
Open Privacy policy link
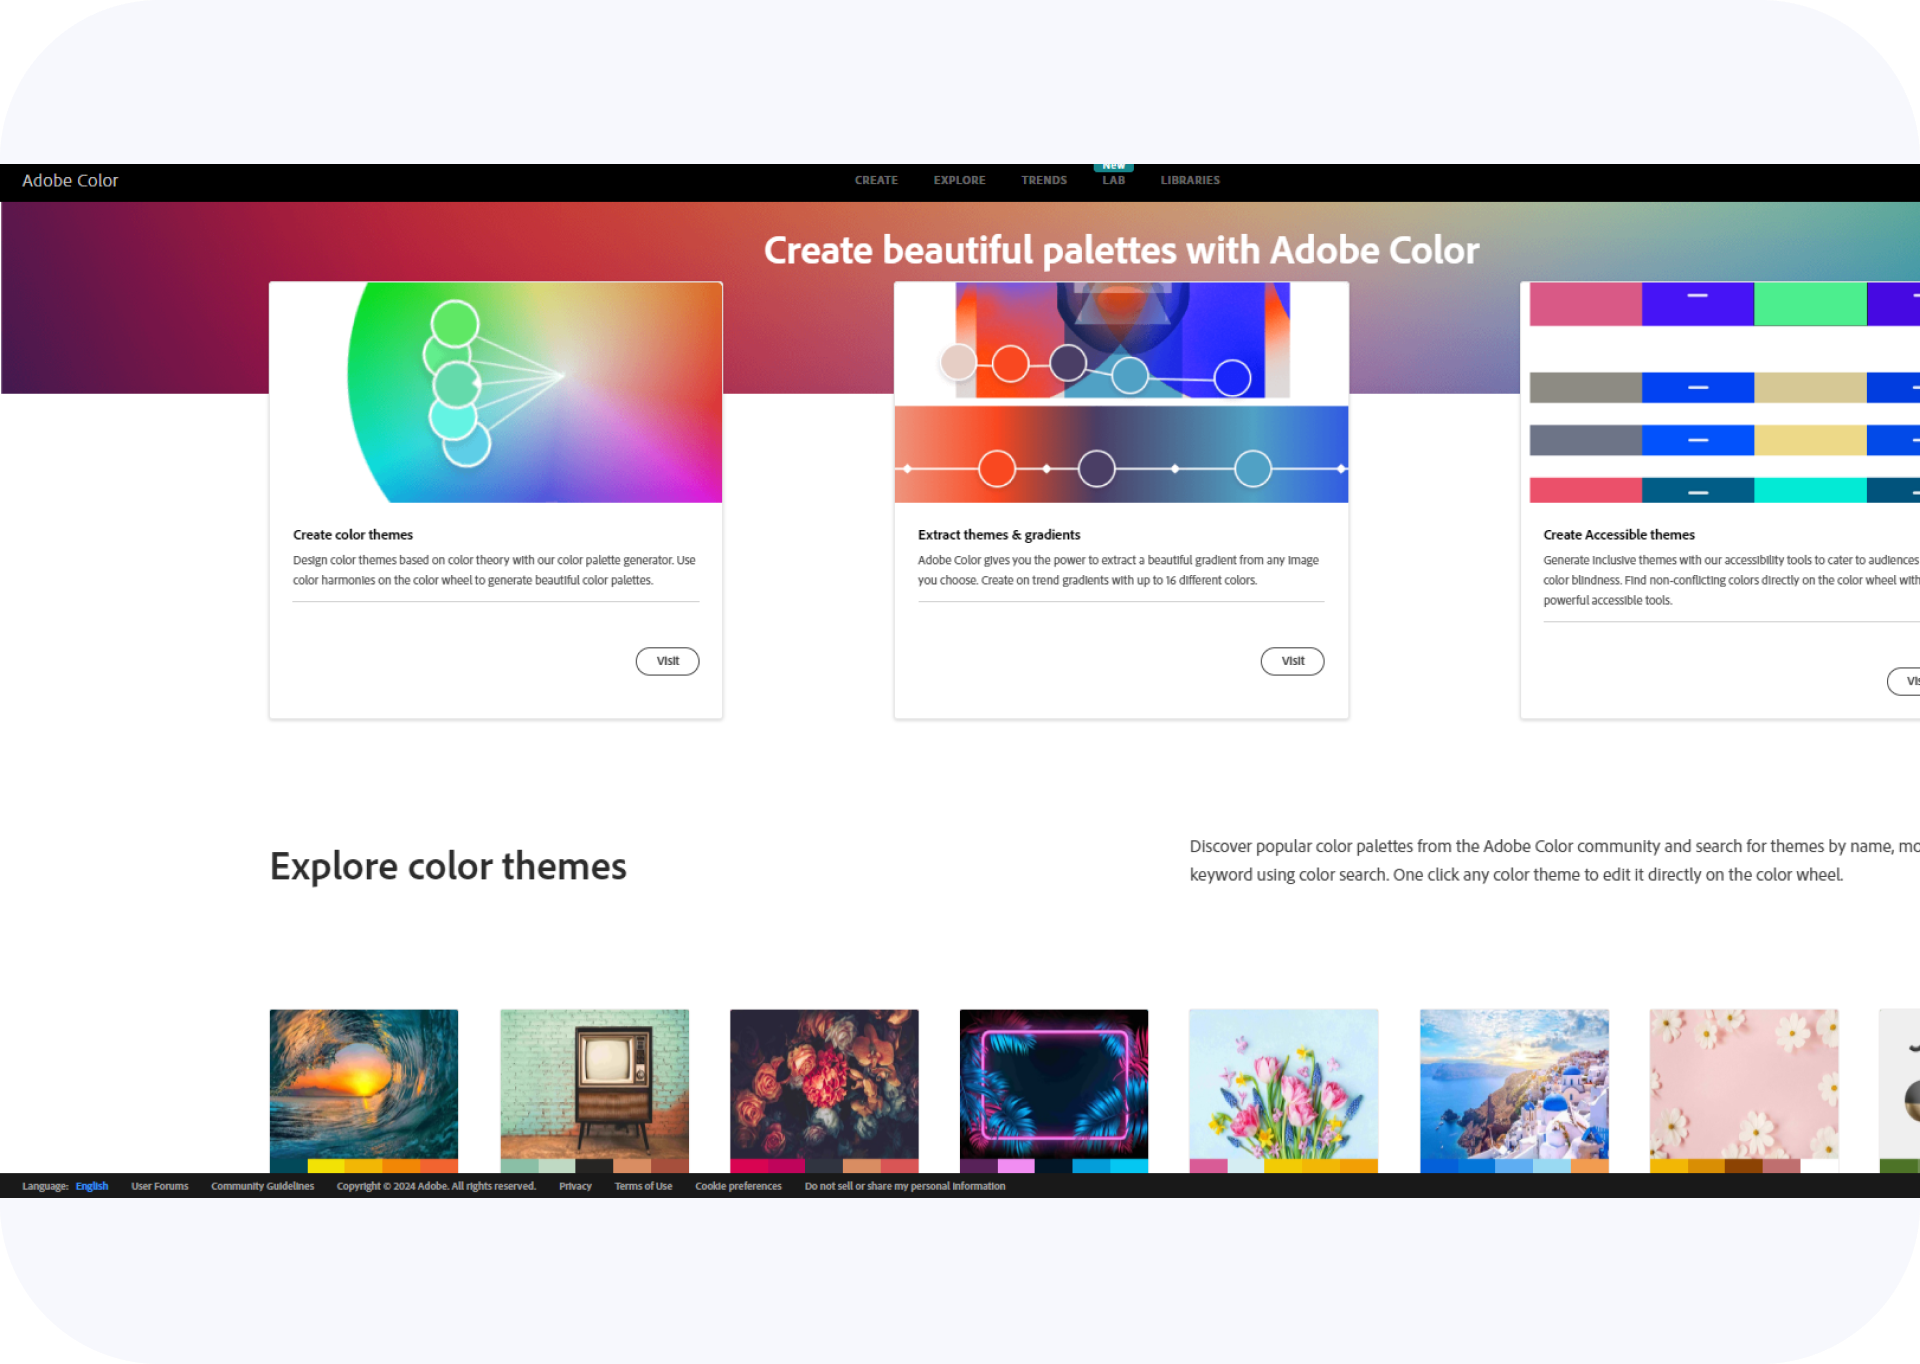[x=576, y=1185]
